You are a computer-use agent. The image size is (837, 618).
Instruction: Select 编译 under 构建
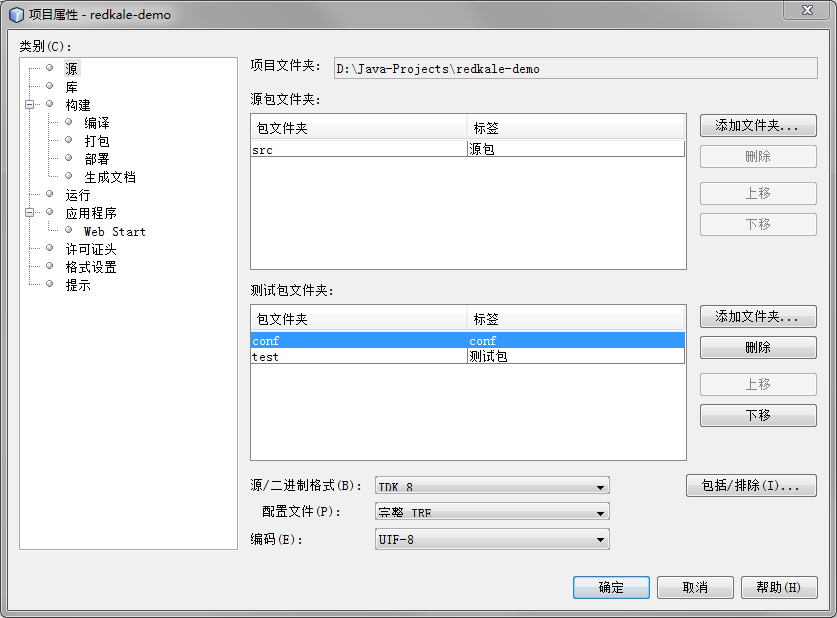(x=97, y=123)
